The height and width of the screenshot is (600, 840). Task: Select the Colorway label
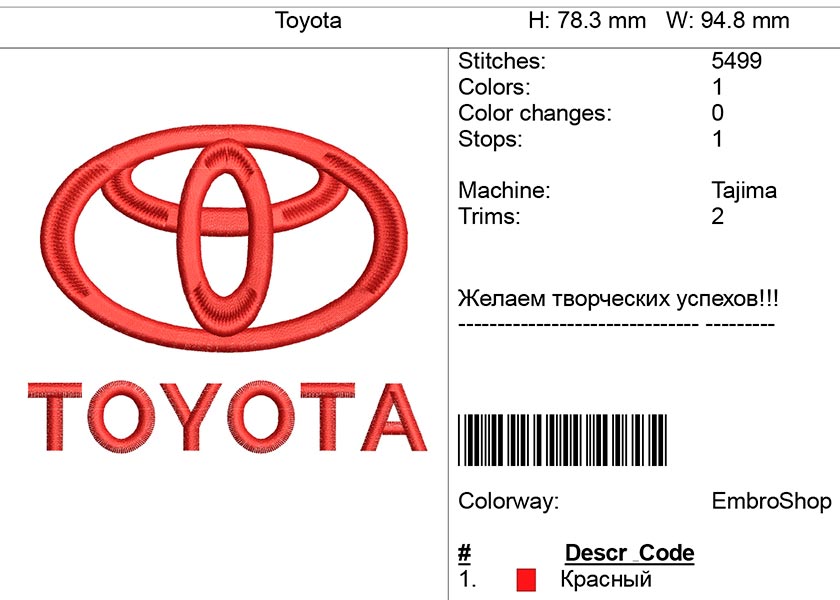pos(508,501)
